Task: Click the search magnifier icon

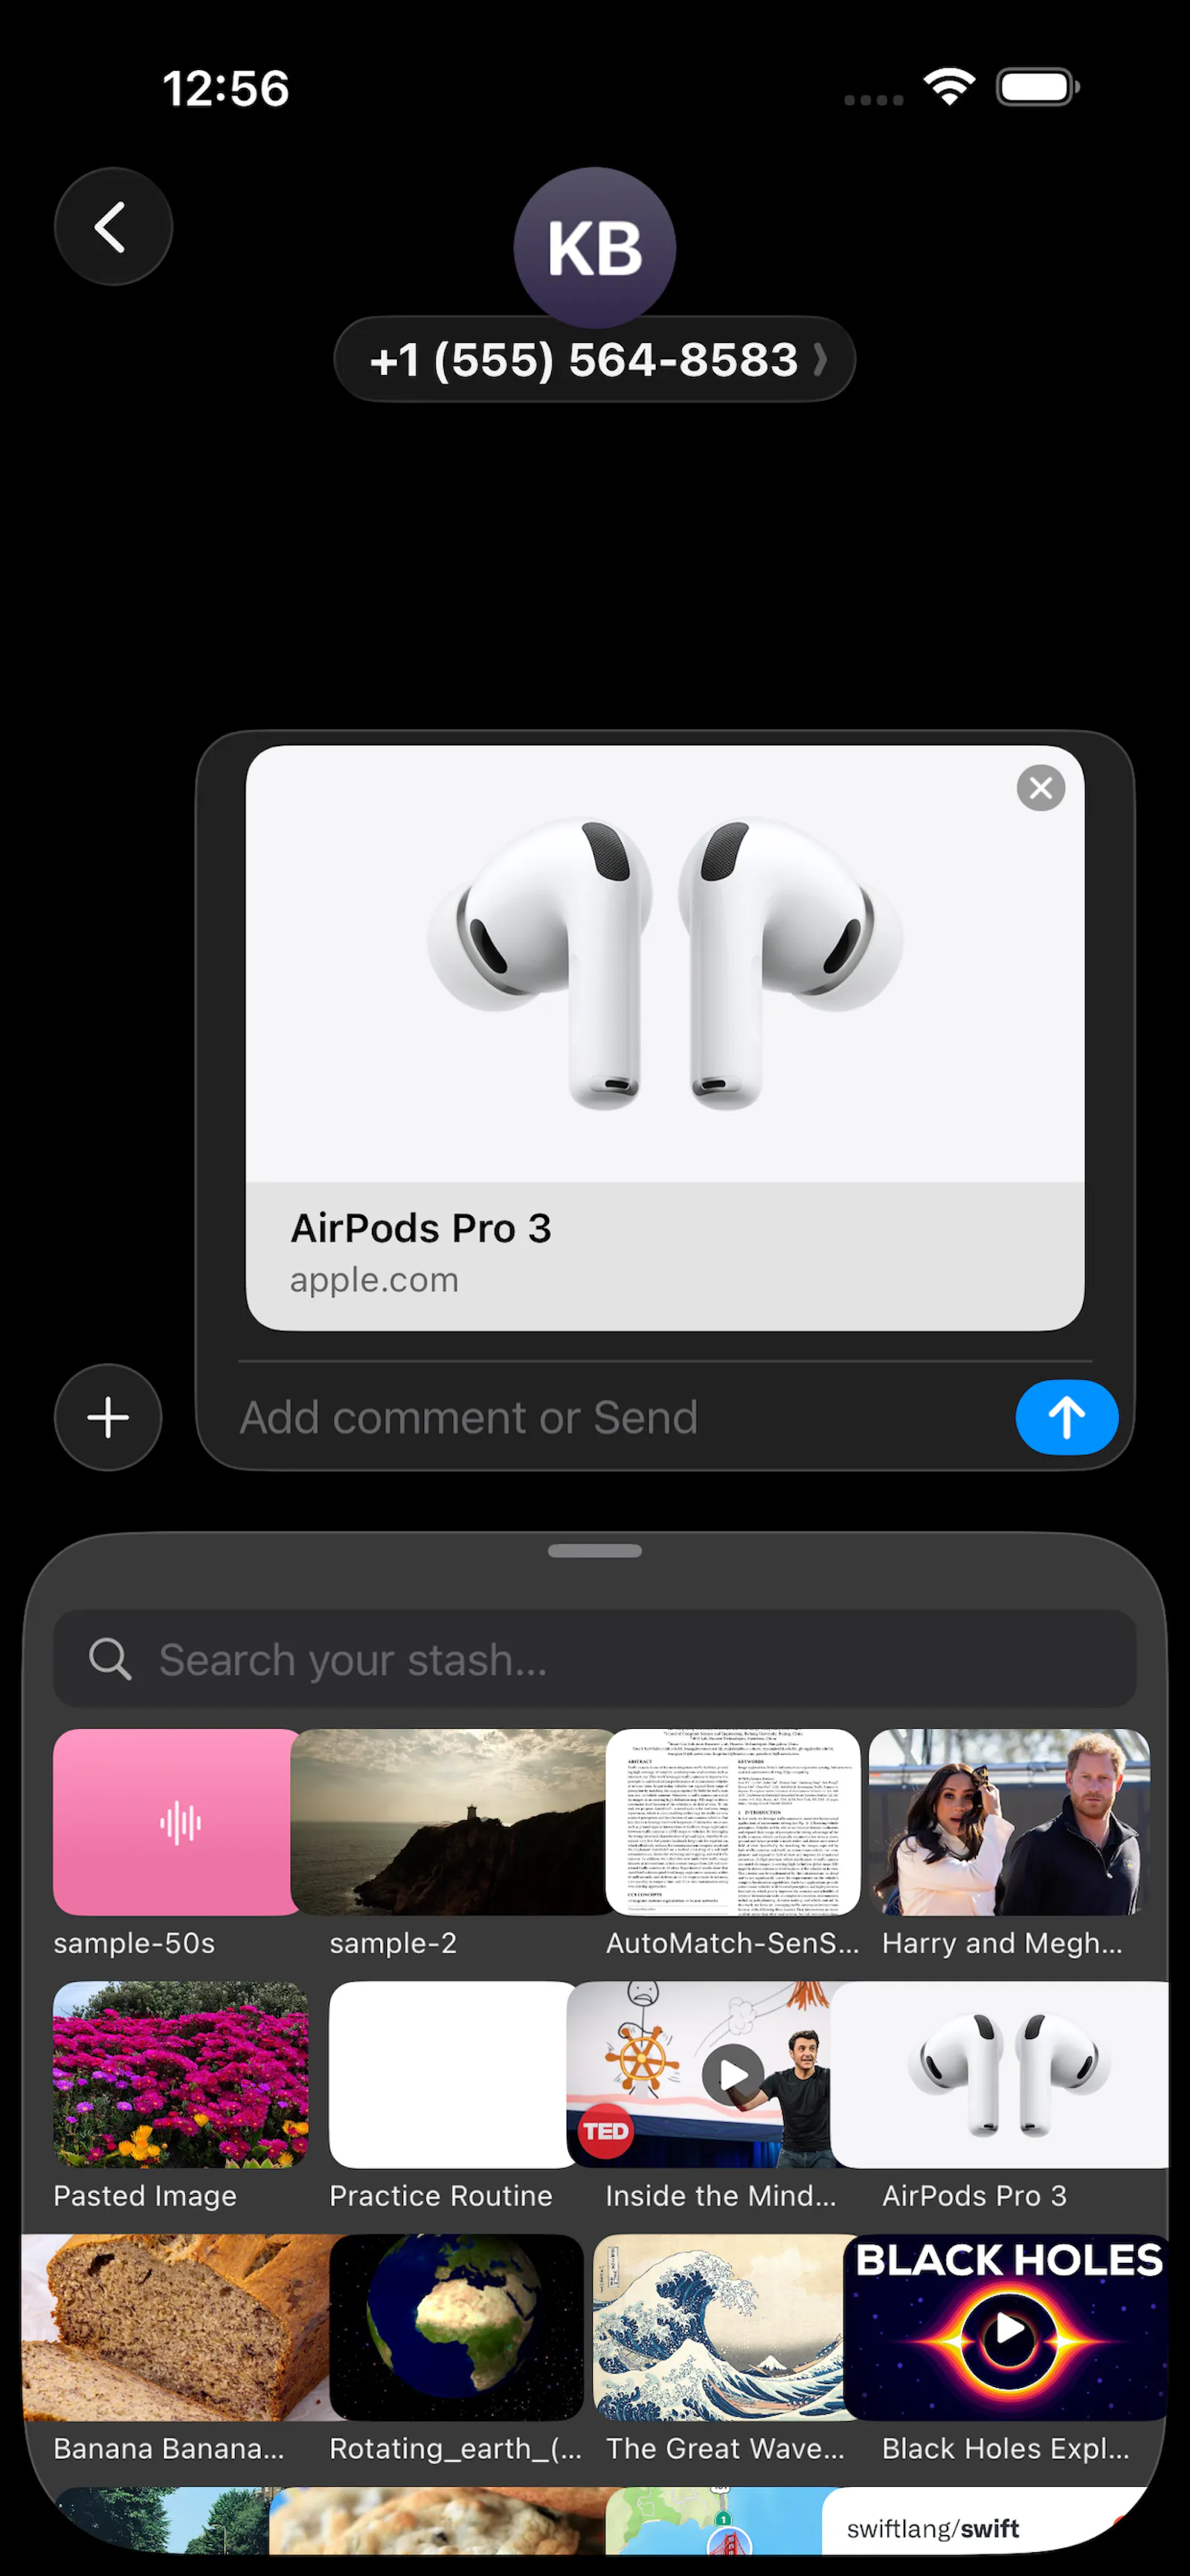Action: coord(110,1659)
